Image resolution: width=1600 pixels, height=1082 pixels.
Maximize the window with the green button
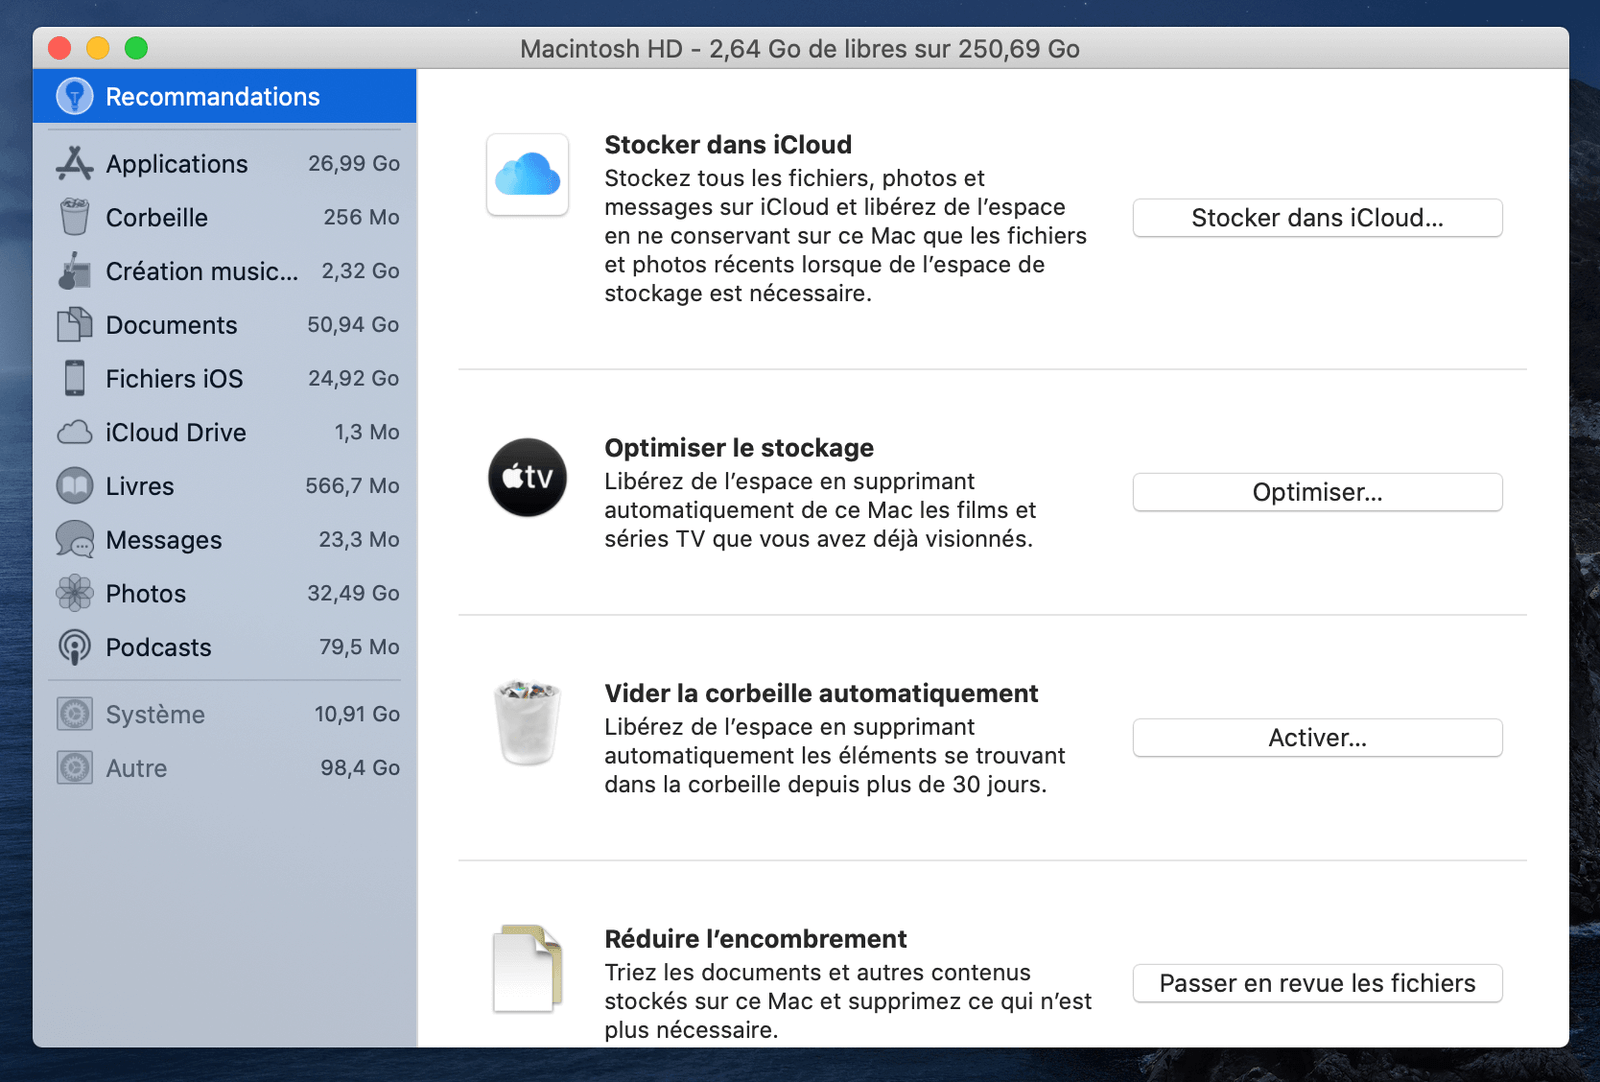(x=136, y=48)
